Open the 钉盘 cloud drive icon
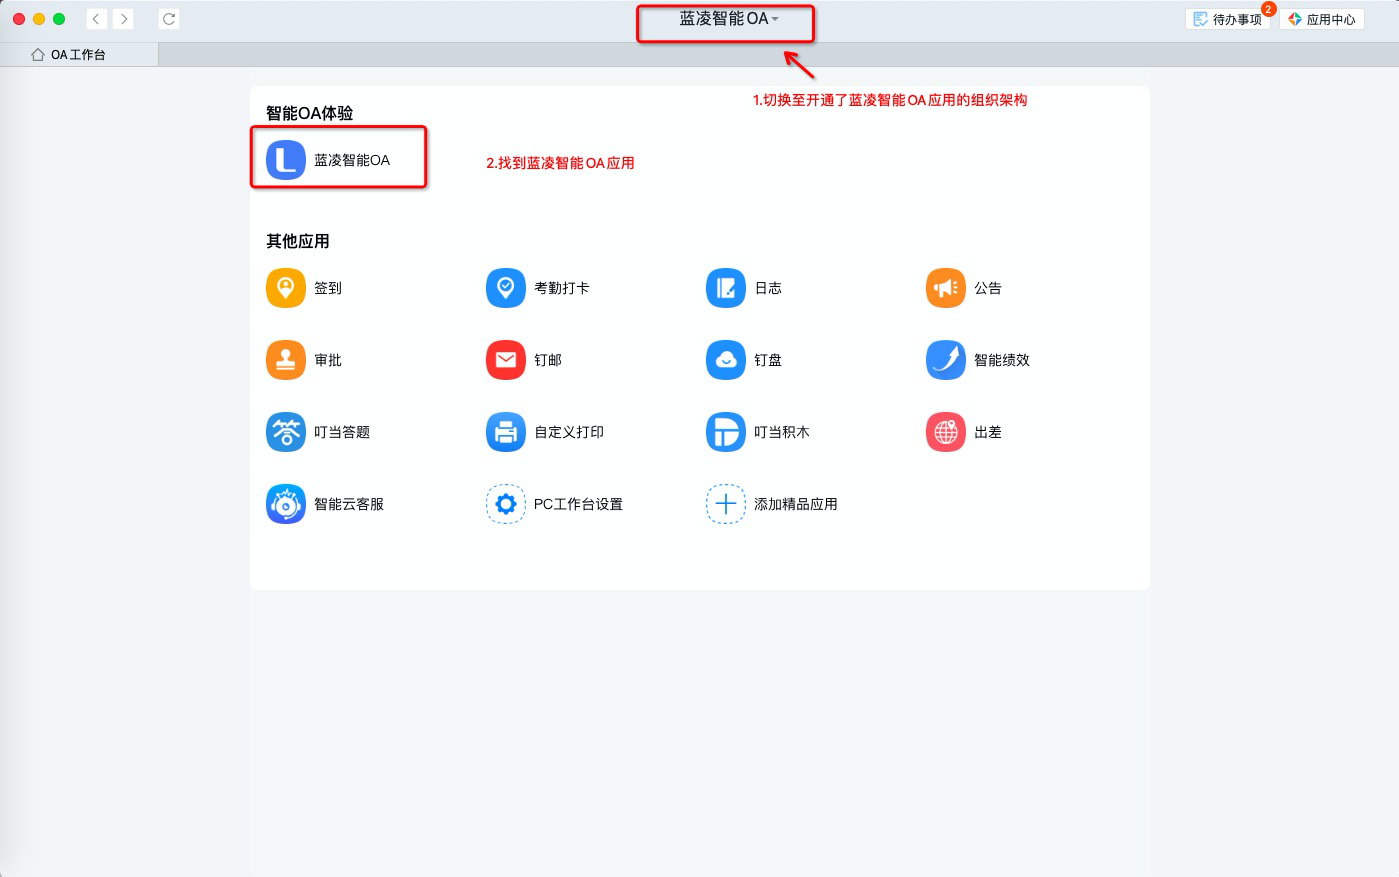 coord(726,360)
